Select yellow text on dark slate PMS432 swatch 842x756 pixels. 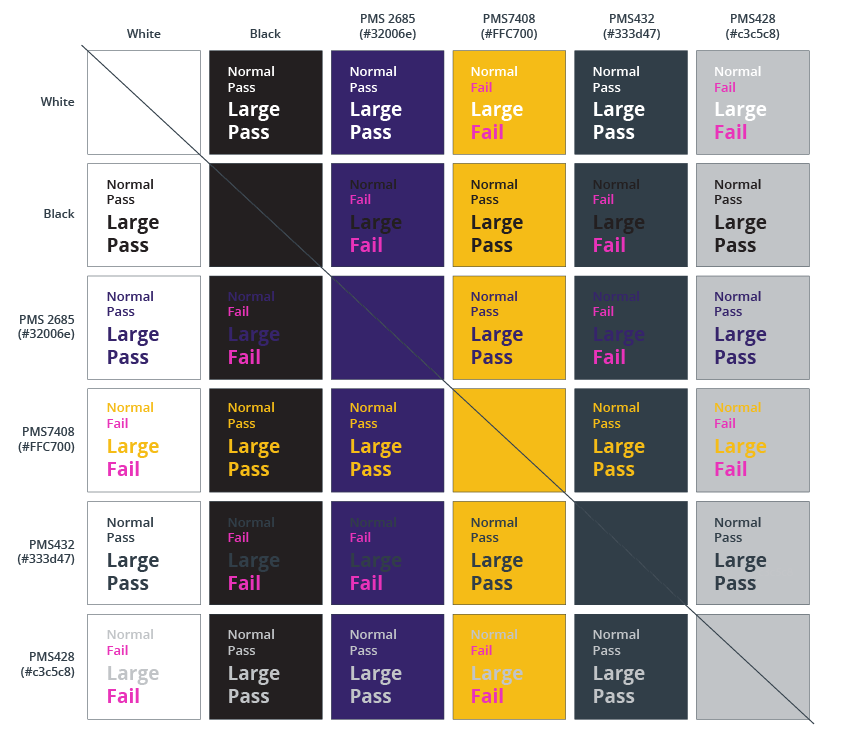point(630,440)
